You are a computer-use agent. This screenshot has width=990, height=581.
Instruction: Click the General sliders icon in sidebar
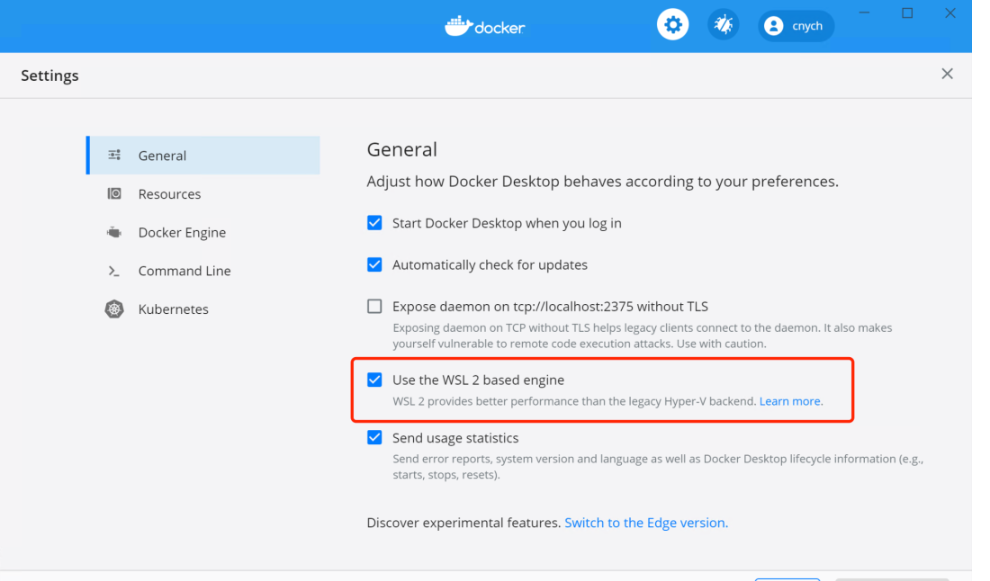tap(114, 155)
